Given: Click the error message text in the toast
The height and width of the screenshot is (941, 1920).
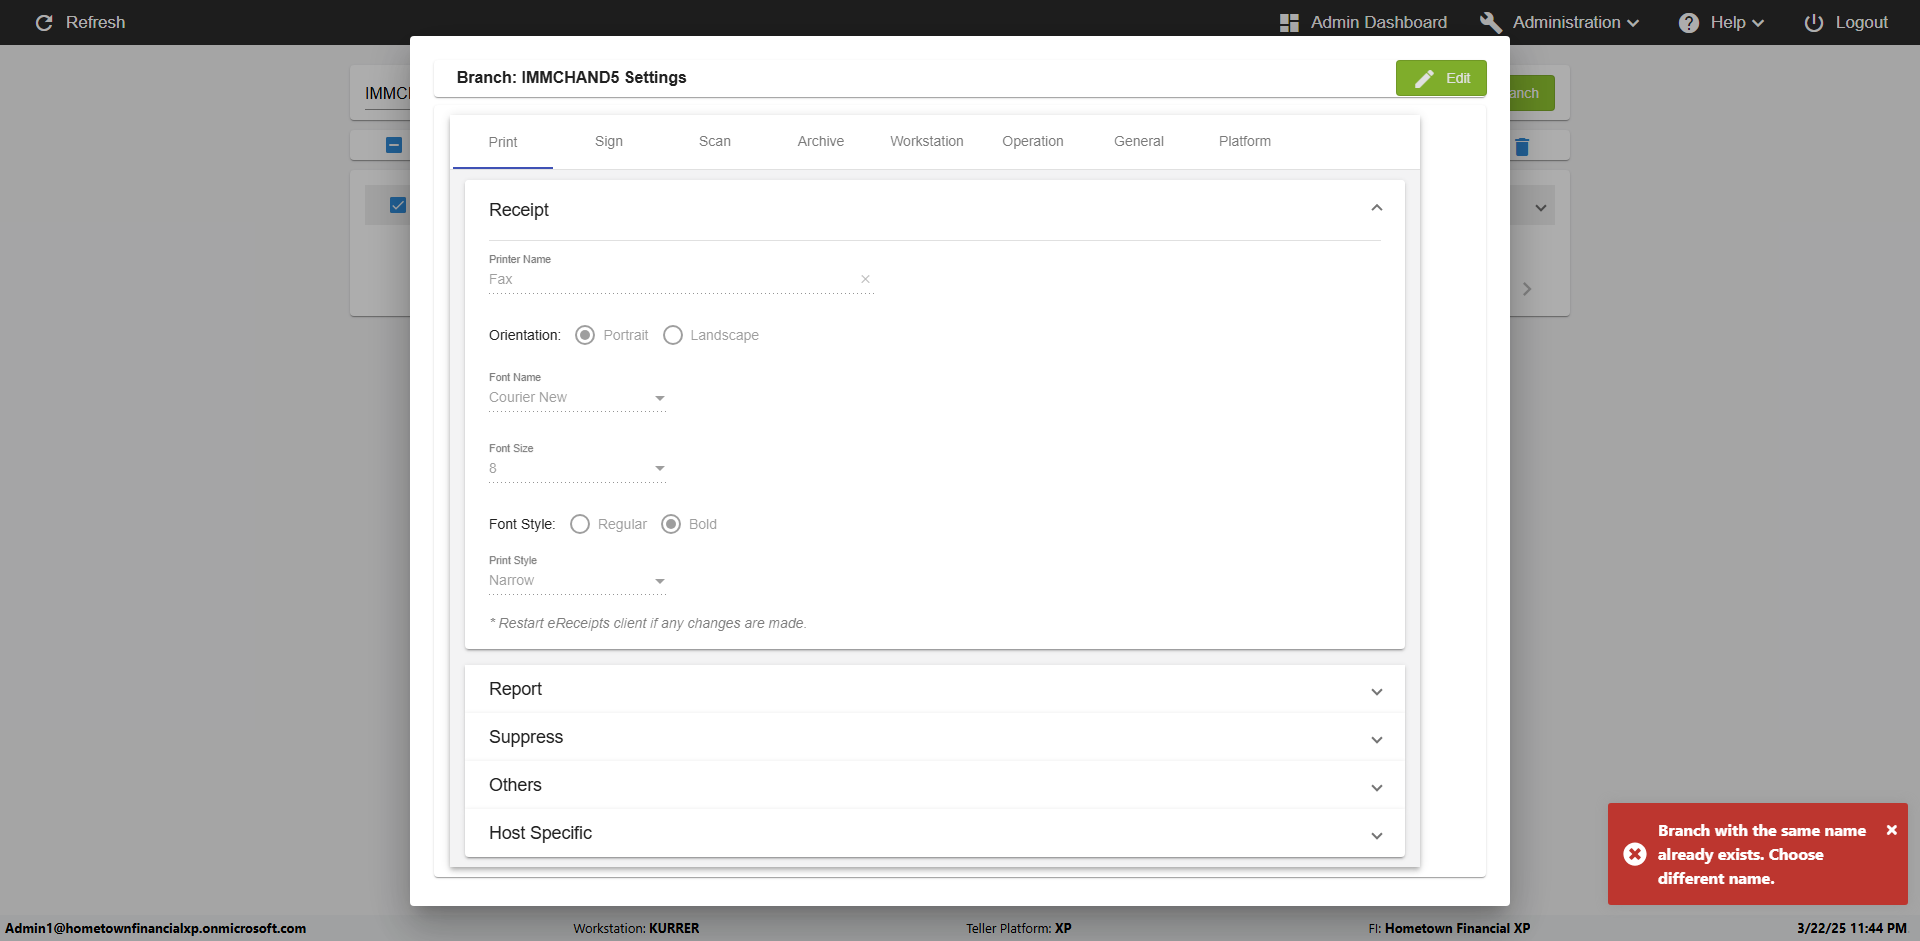Looking at the screenshot, I should (1761, 854).
